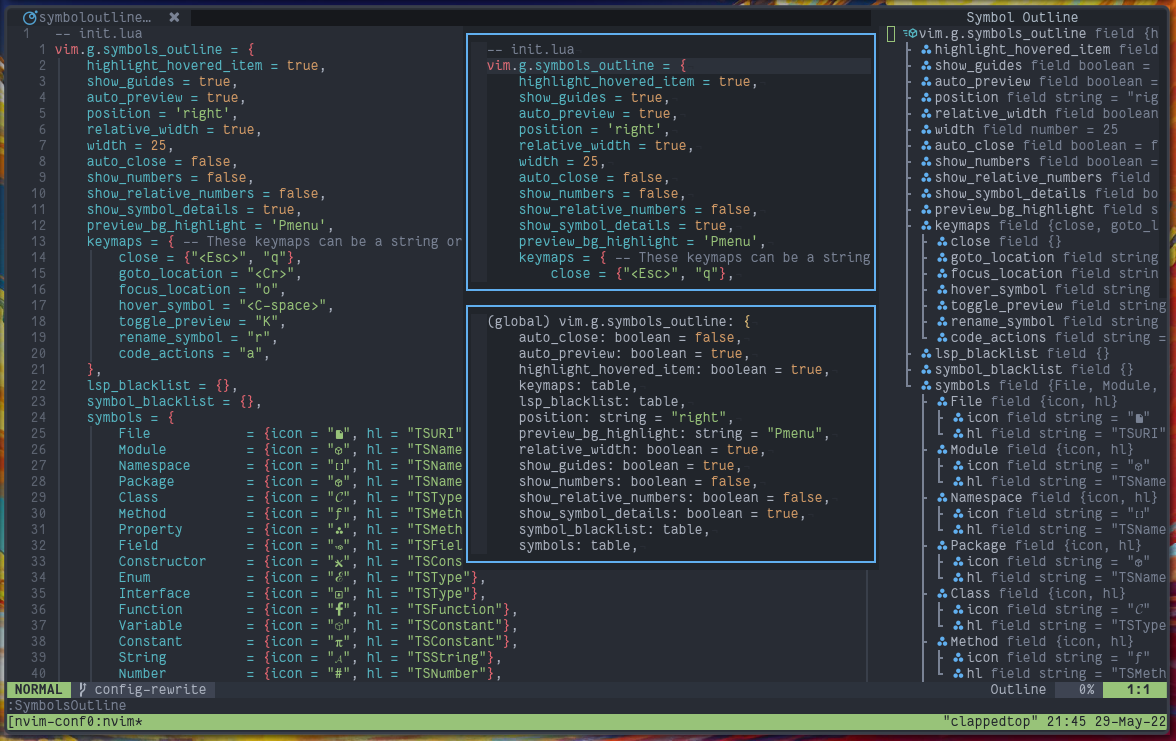
Task: Click the git branch icon beside config-rewrite
Action: 82,689
